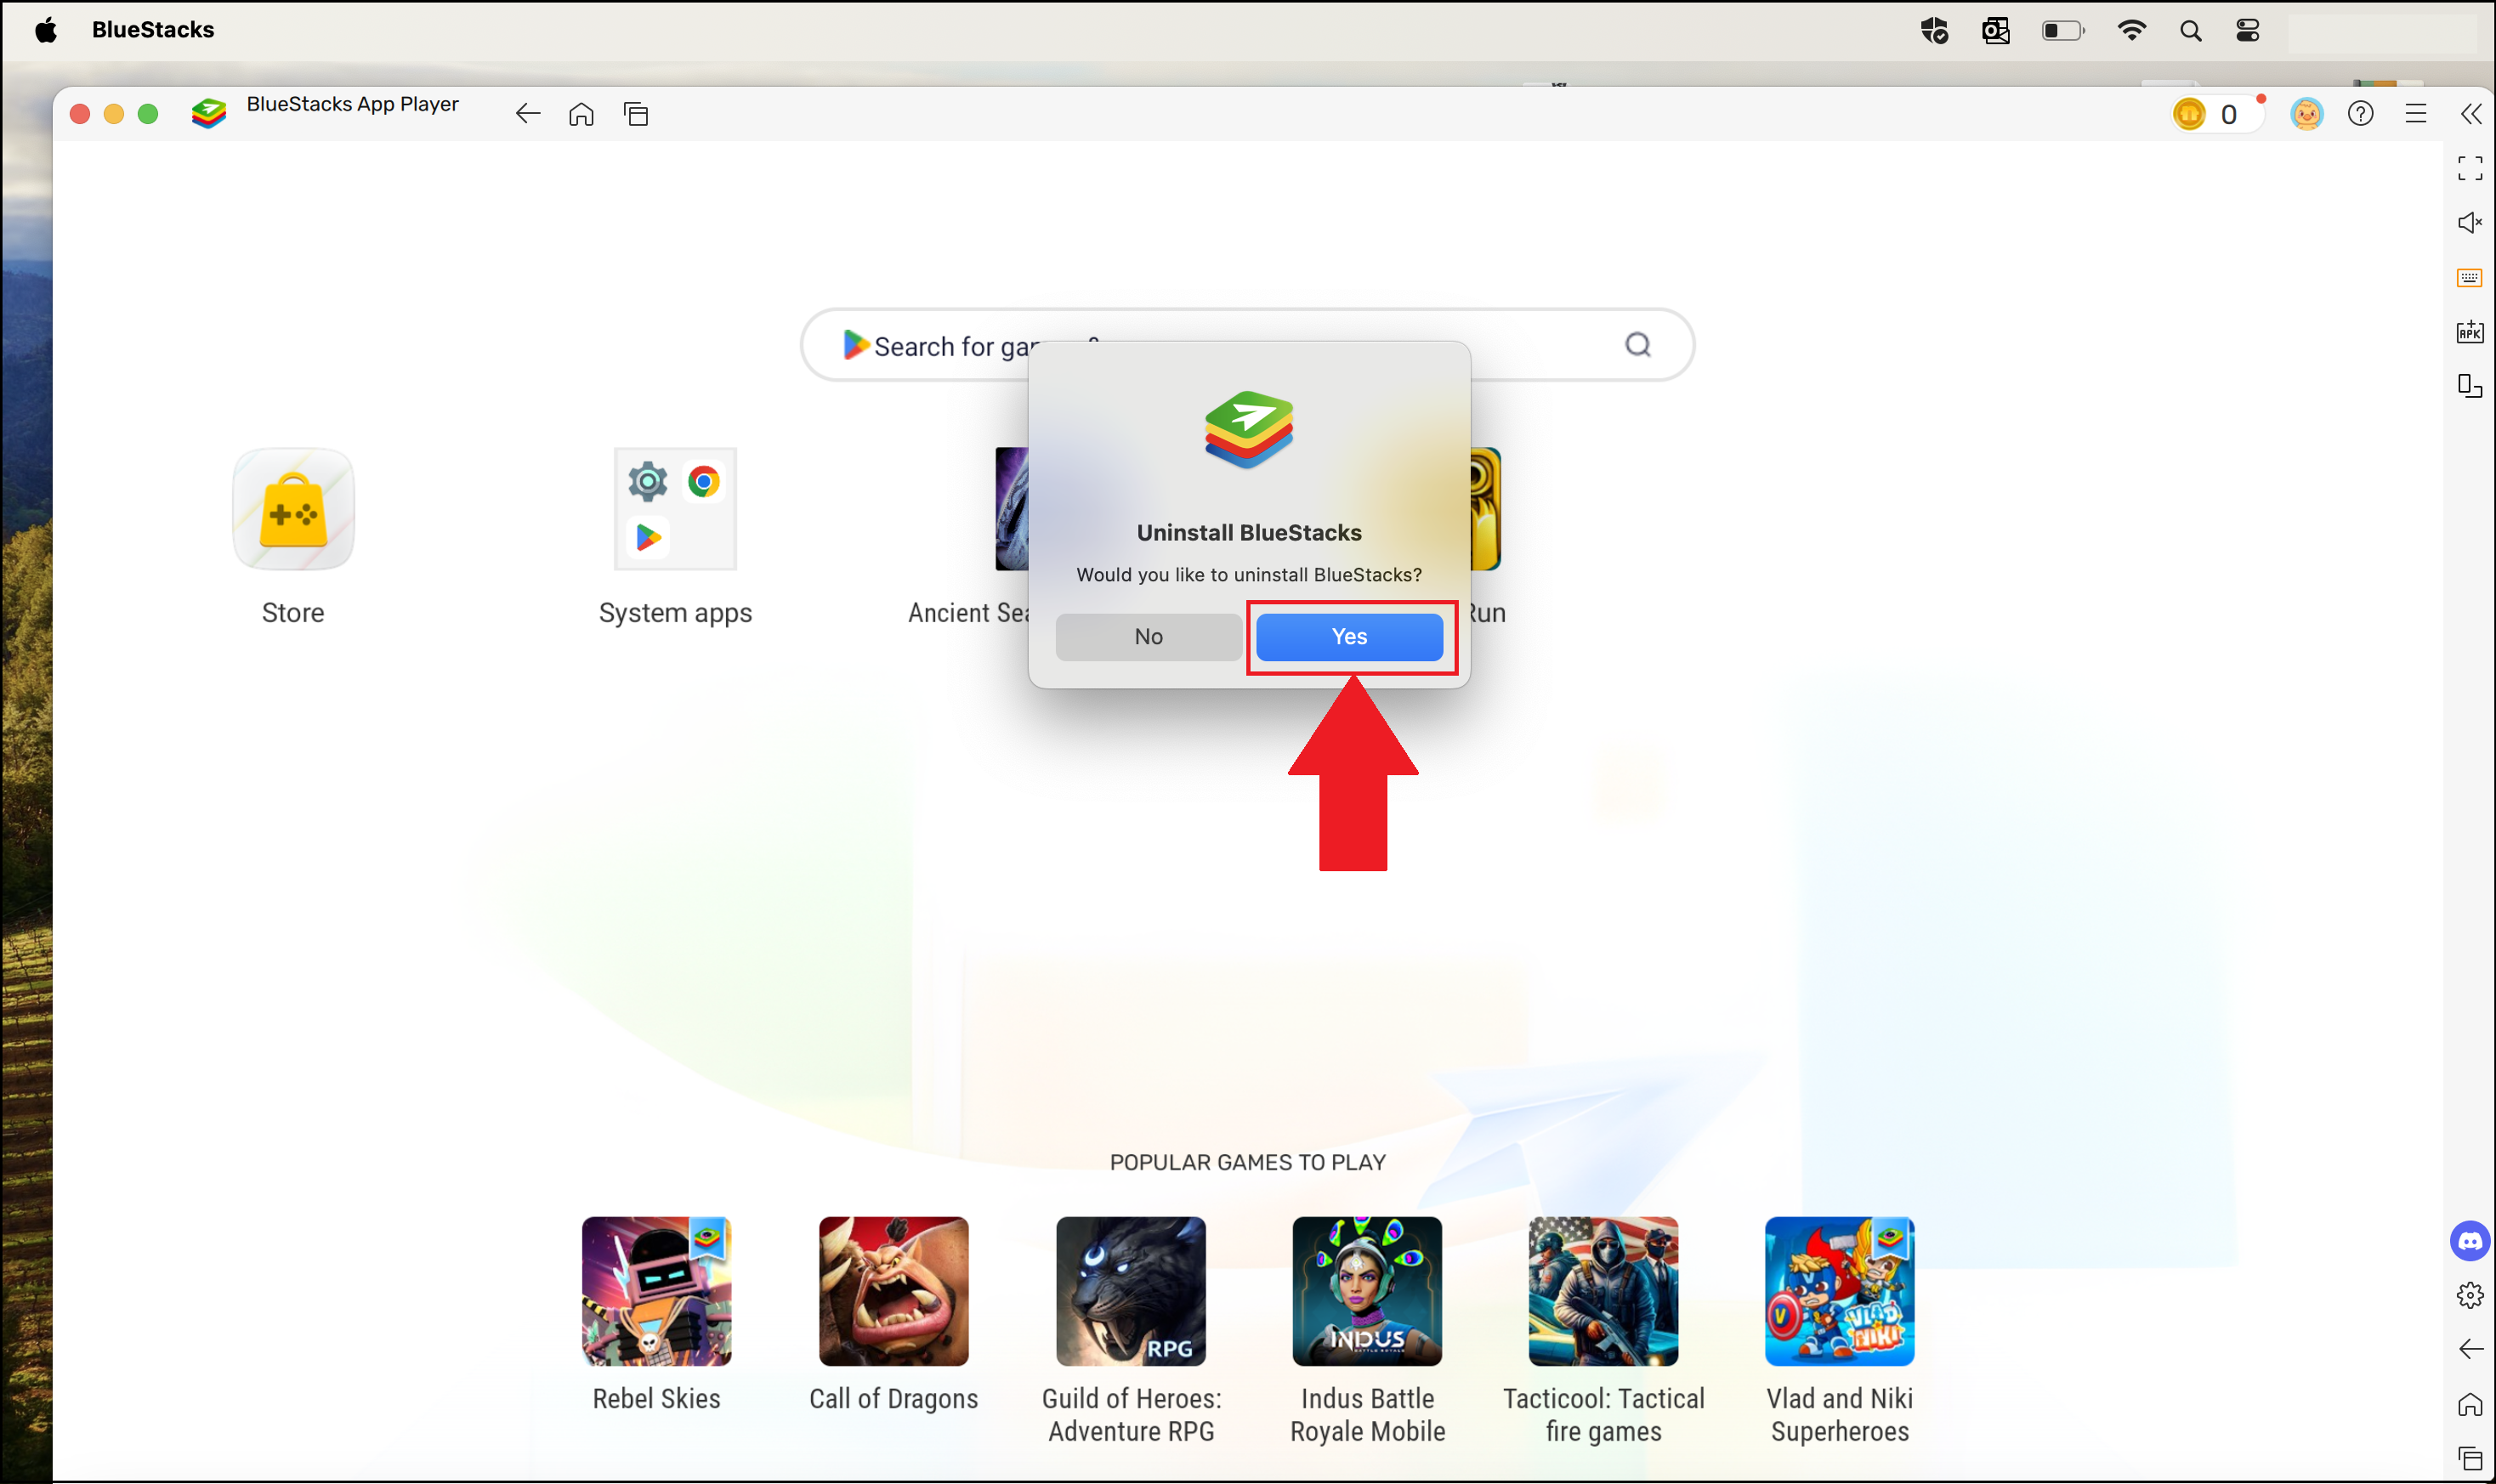Click the home icon in the top toolbar
This screenshot has width=2496, height=1484.
580,113
